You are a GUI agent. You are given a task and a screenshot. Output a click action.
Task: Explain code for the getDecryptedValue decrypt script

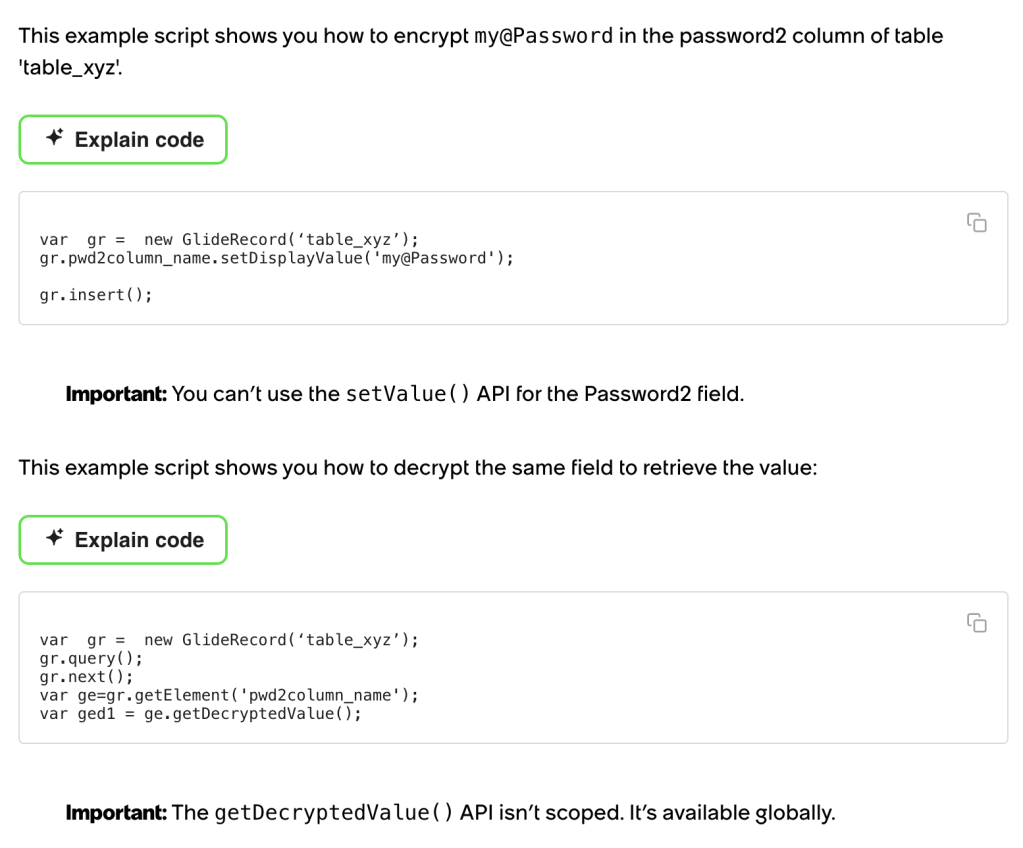pos(123,540)
